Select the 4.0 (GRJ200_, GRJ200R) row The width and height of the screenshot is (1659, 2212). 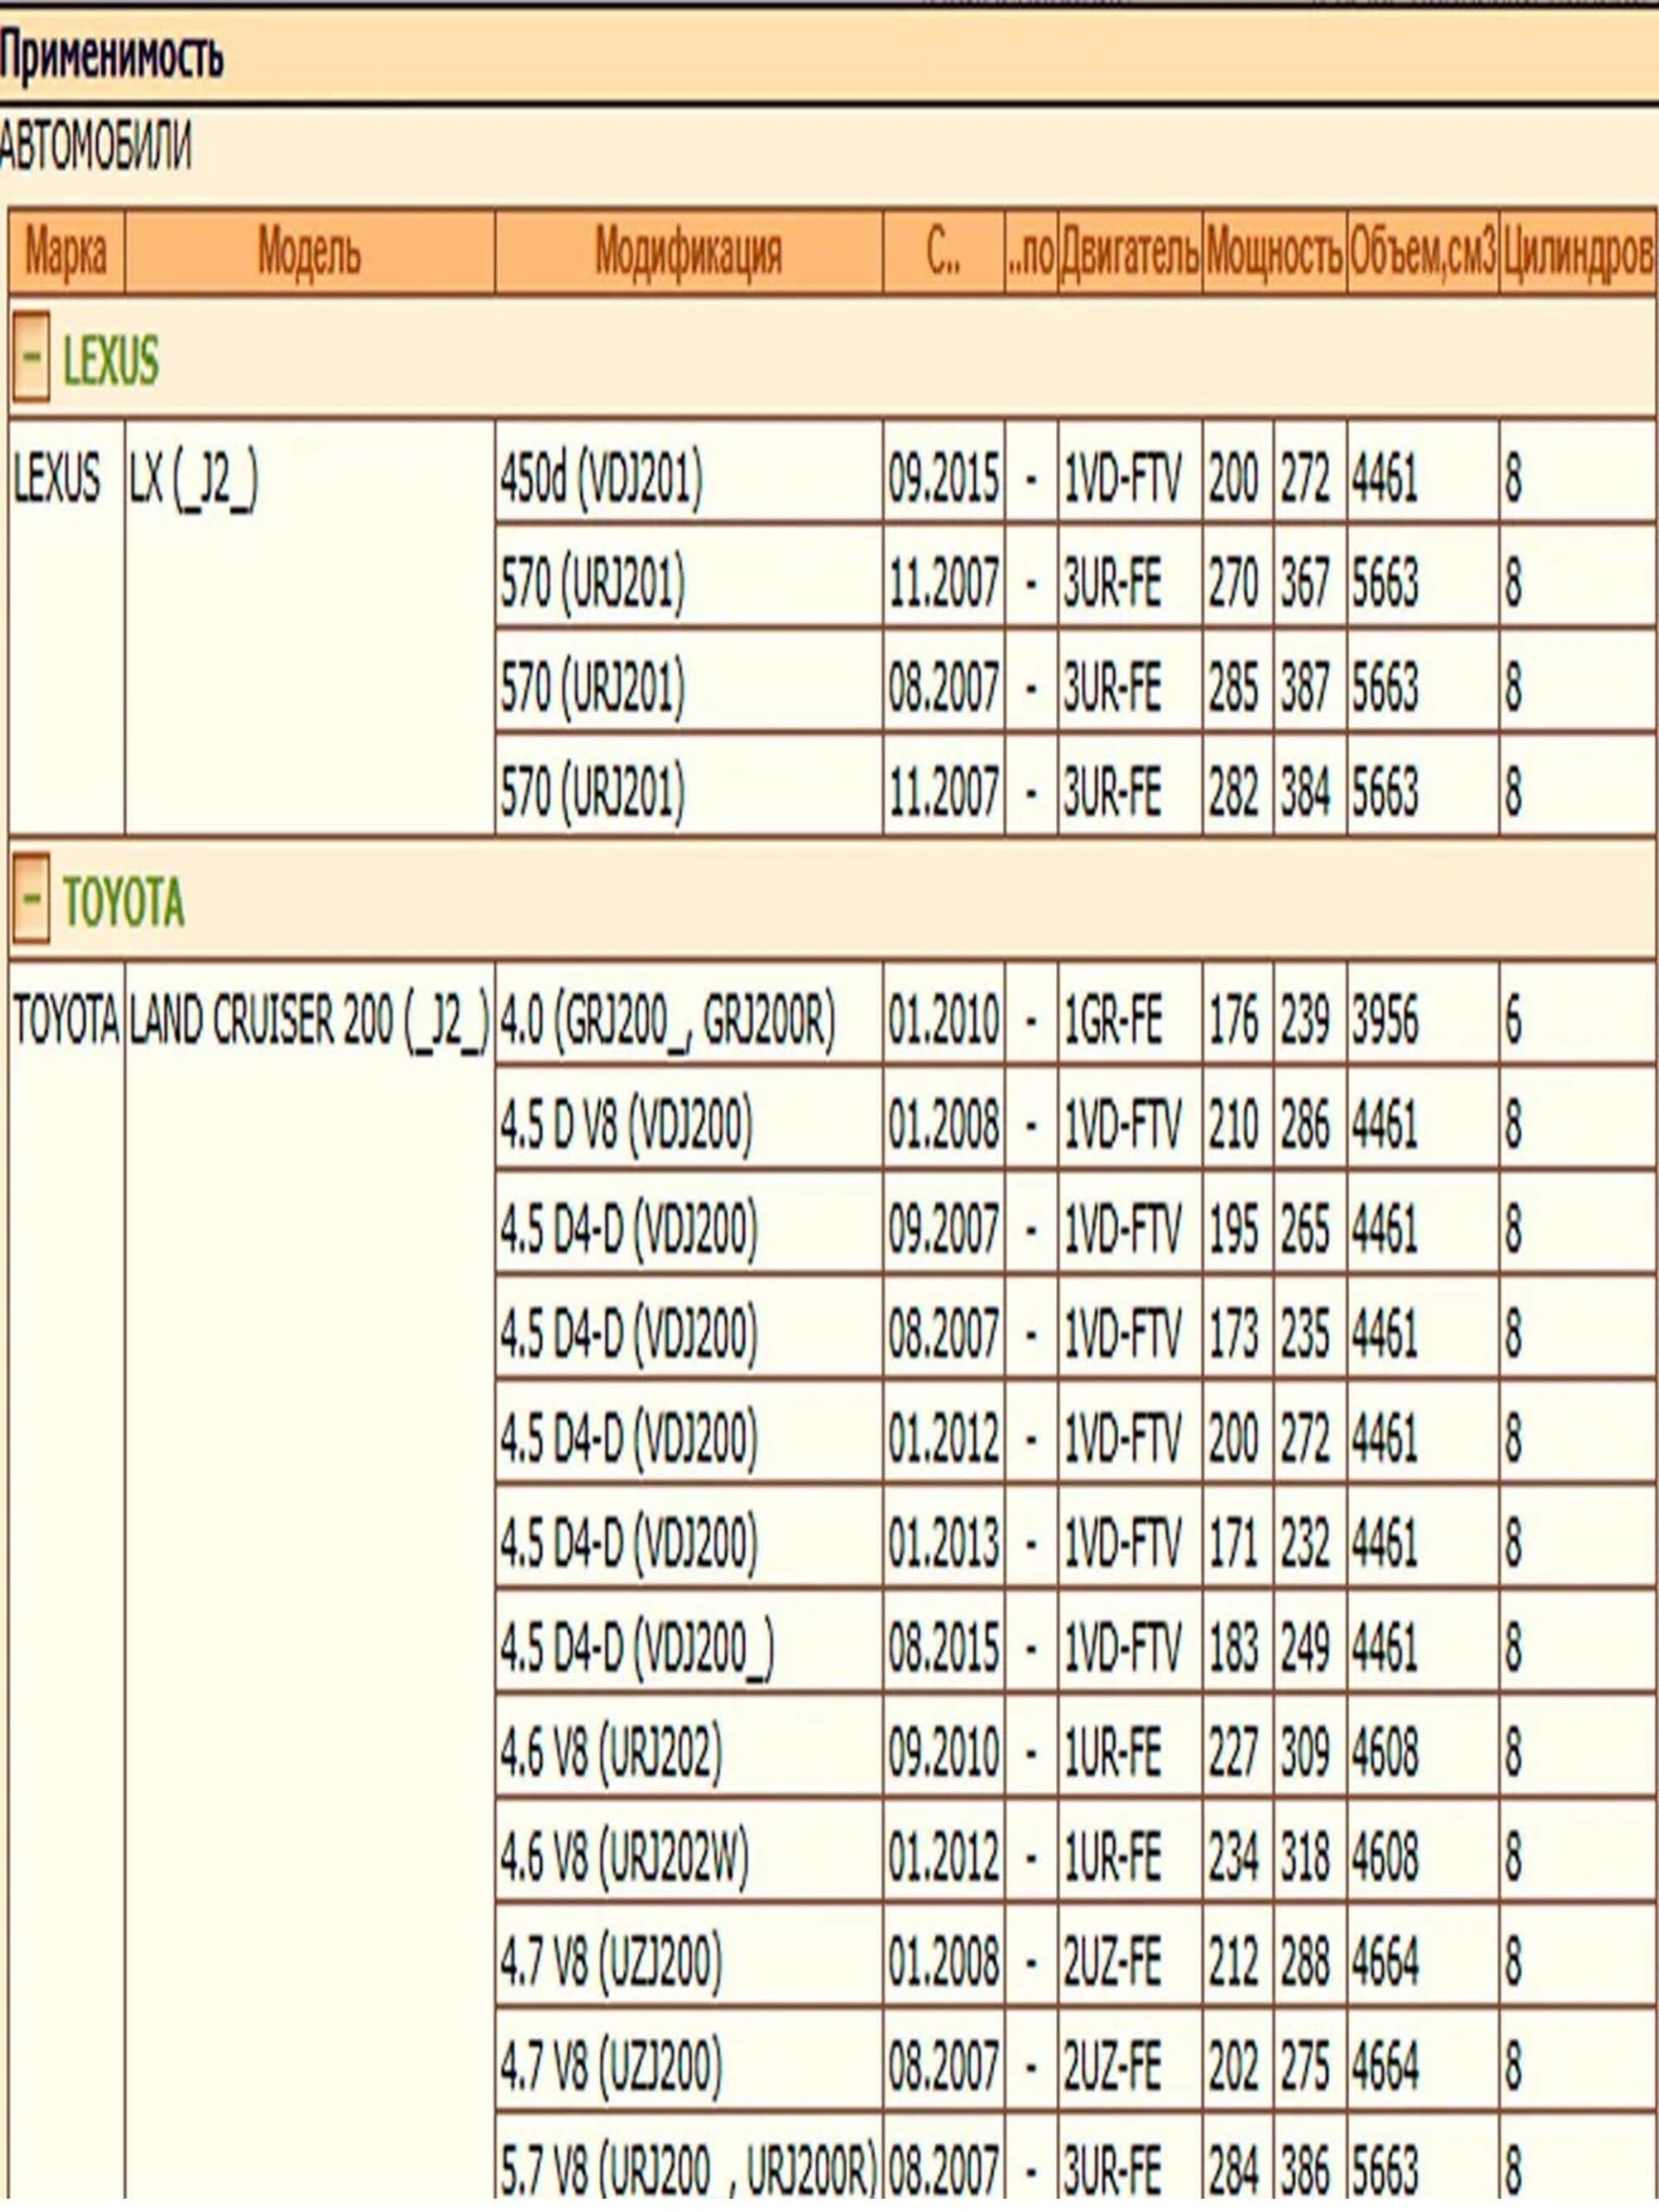(x=667, y=1021)
